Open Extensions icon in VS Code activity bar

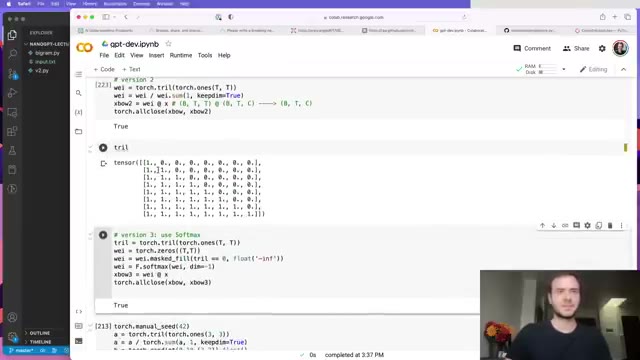click(x=12, y=131)
